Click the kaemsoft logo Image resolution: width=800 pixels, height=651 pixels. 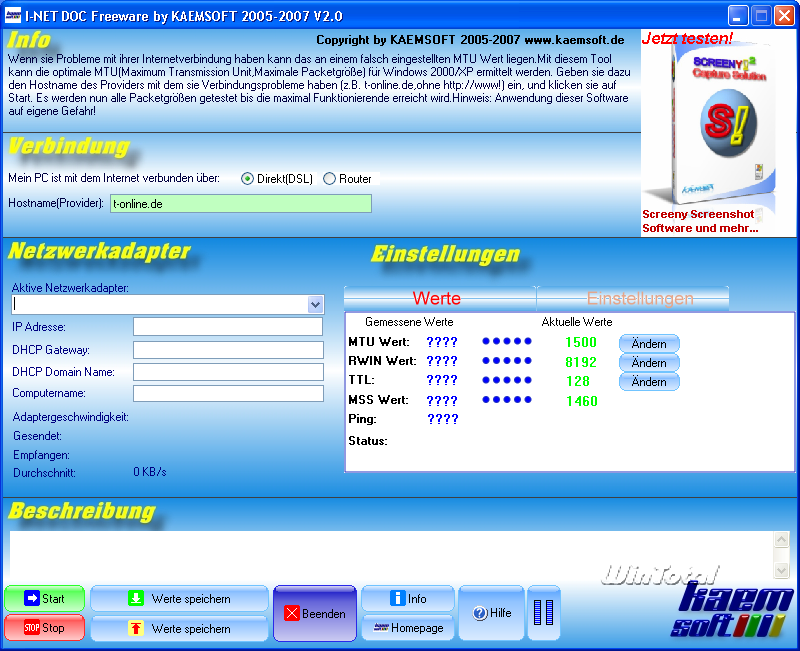pyautogui.click(x=733, y=610)
